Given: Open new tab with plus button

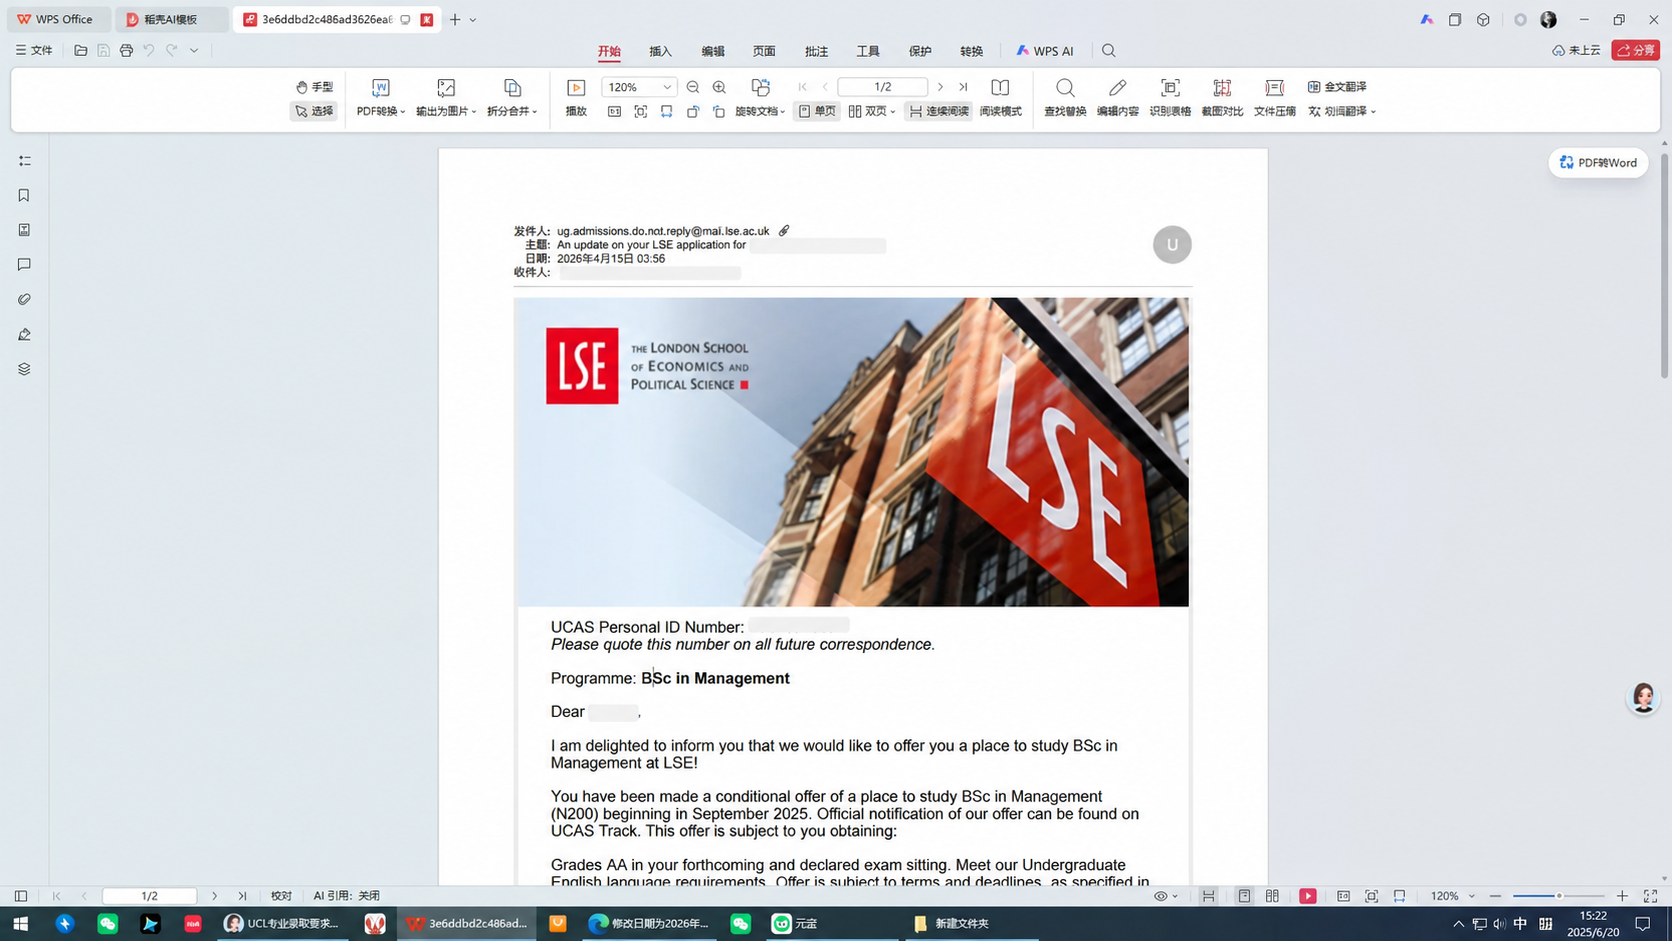Looking at the screenshot, I should [x=455, y=19].
